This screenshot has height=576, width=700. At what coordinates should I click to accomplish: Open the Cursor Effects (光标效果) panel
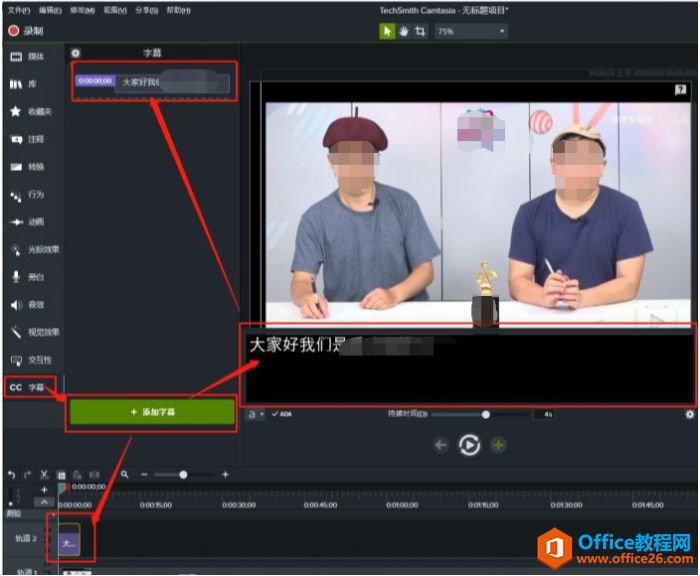coord(35,250)
